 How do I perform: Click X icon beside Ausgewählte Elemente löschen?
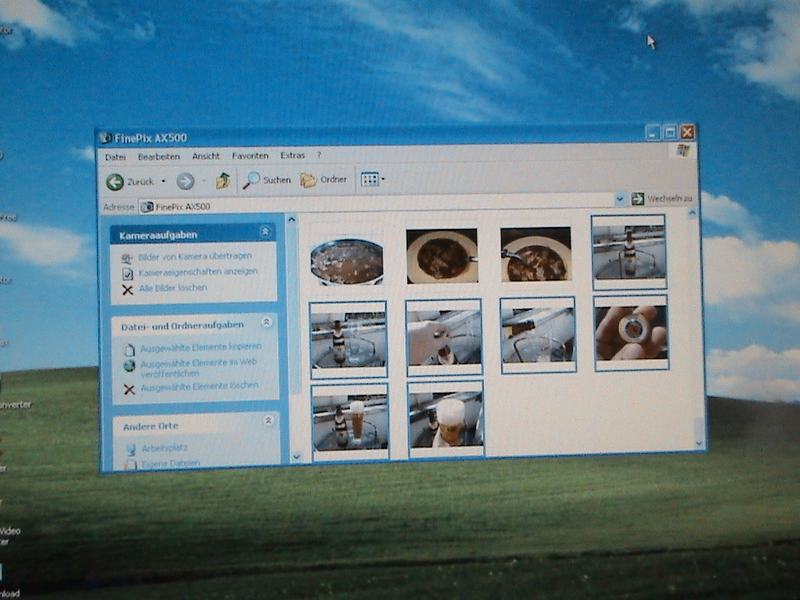coord(130,389)
